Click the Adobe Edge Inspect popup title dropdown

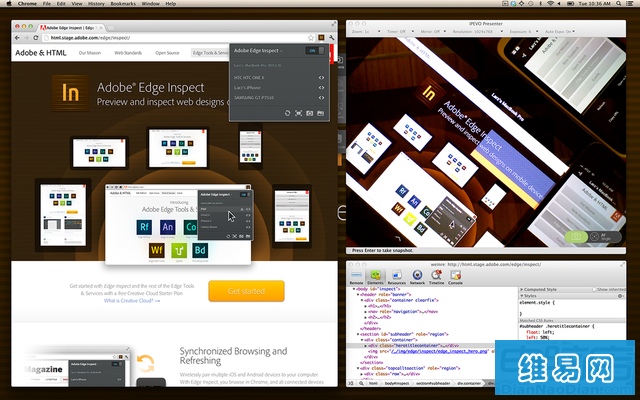pos(258,51)
